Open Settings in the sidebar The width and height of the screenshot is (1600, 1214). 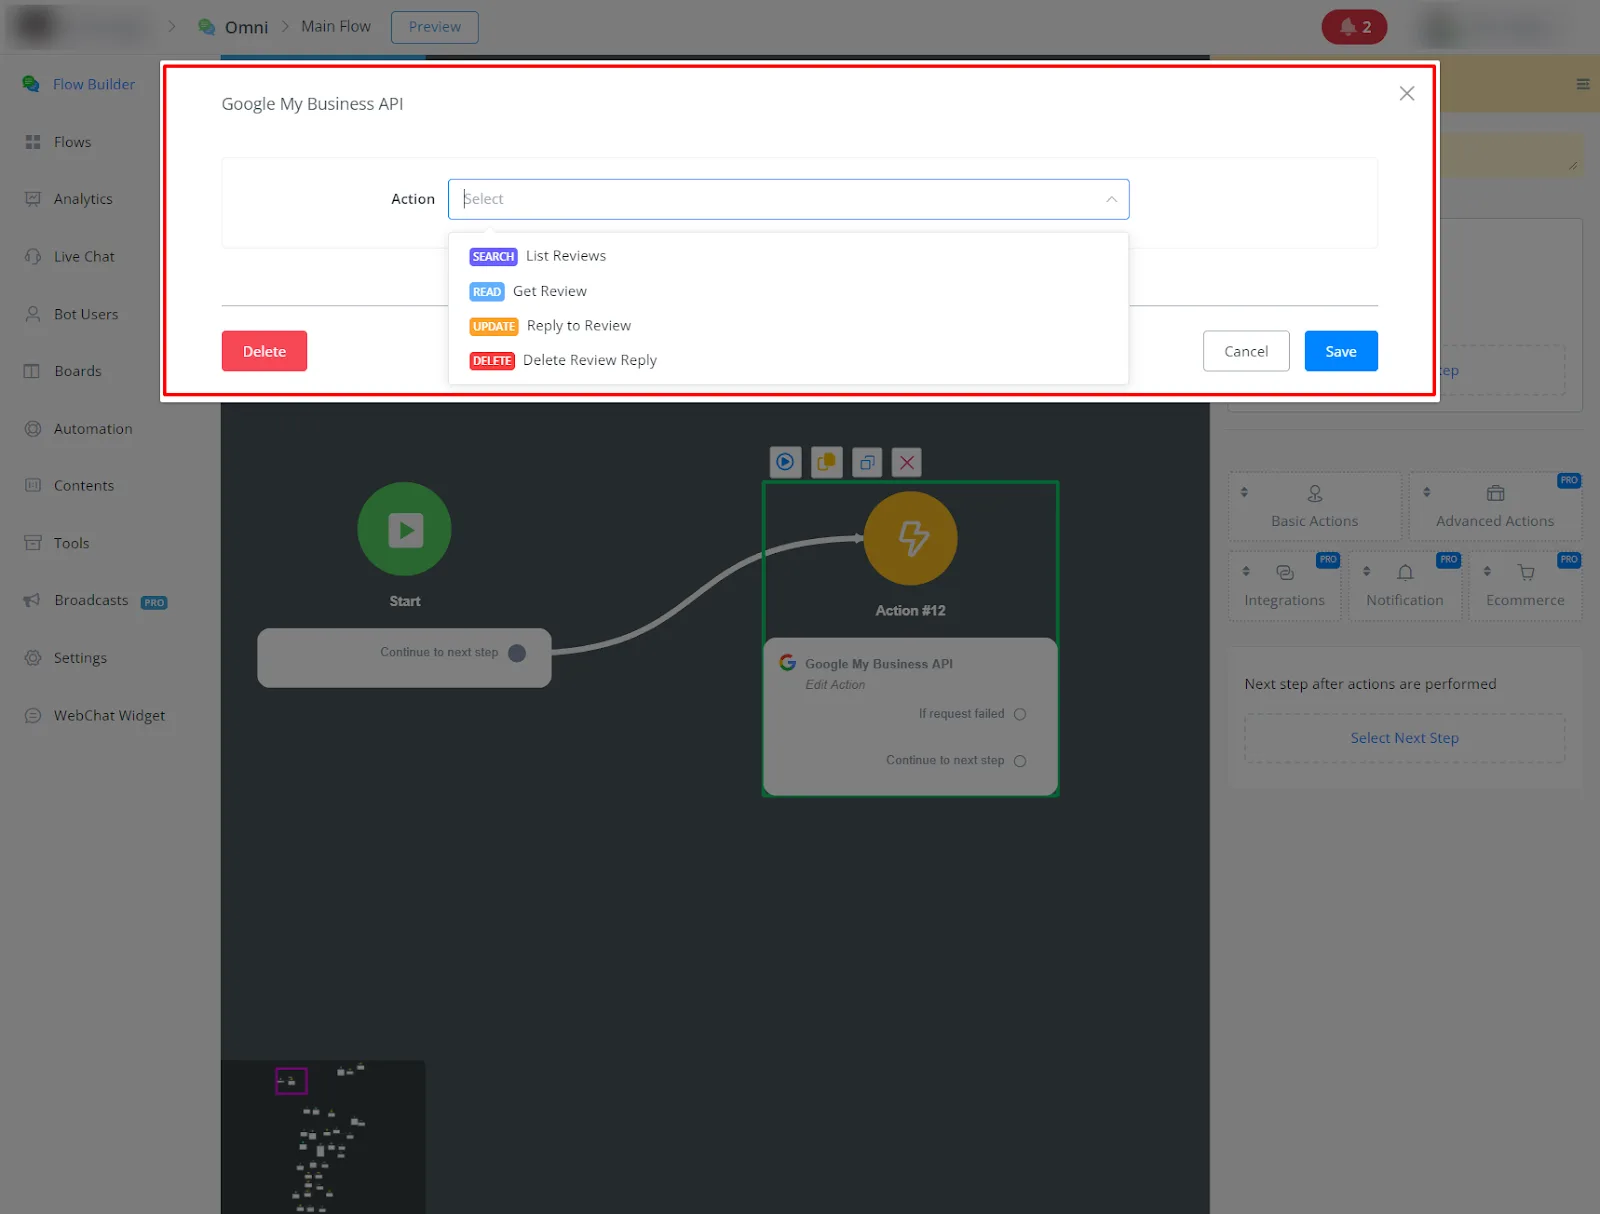pos(80,658)
